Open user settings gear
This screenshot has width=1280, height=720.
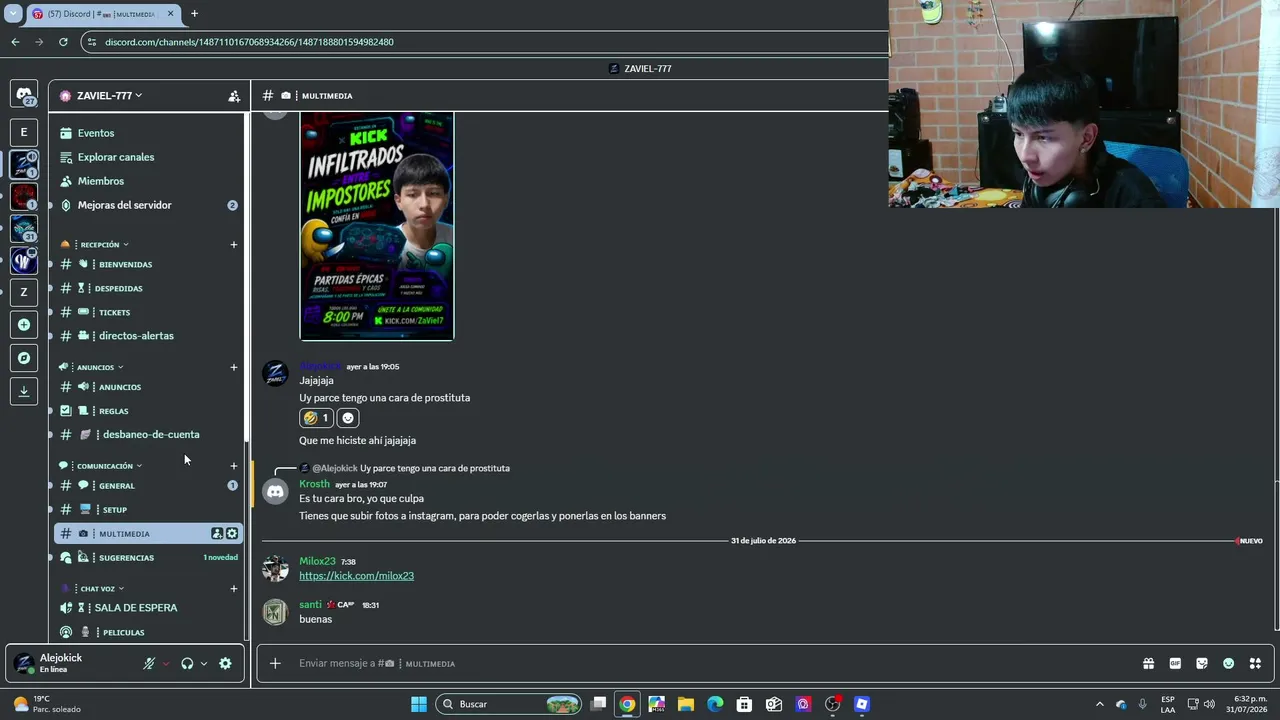225,663
